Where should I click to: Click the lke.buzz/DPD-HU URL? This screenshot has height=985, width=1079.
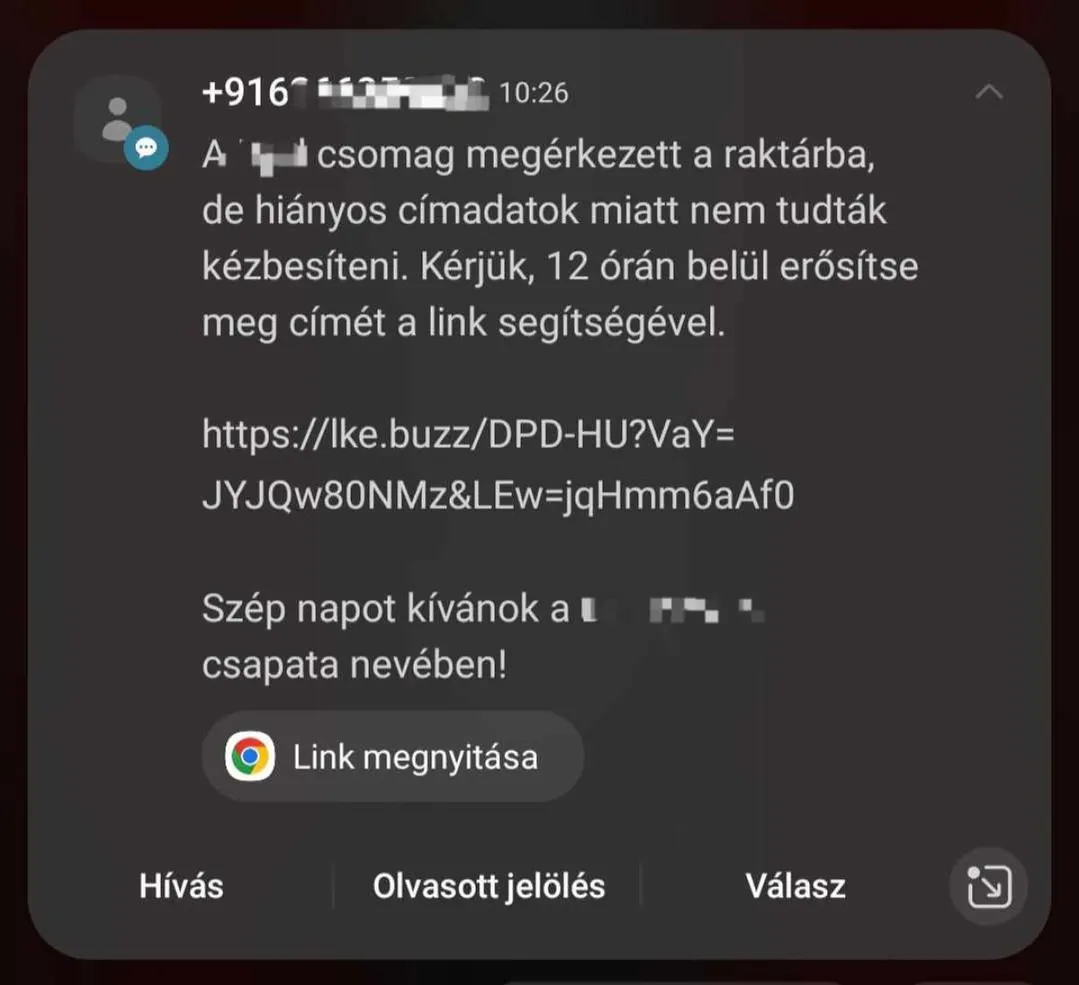pos(469,435)
